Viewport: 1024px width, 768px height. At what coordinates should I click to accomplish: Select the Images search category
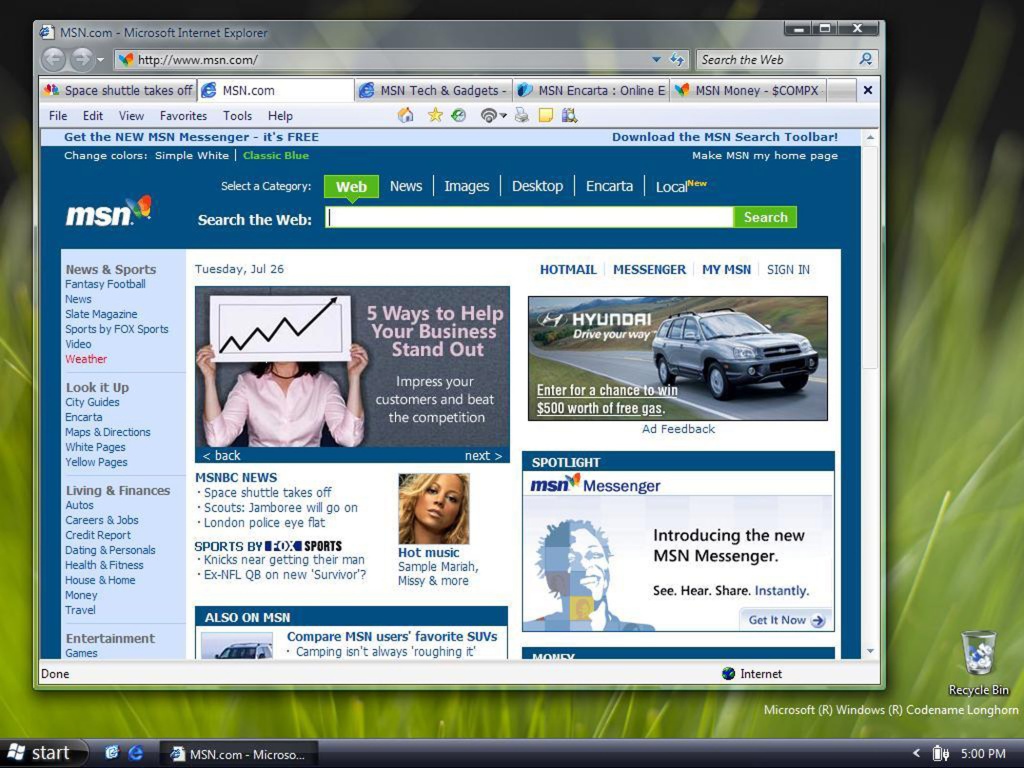tap(466, 186)
